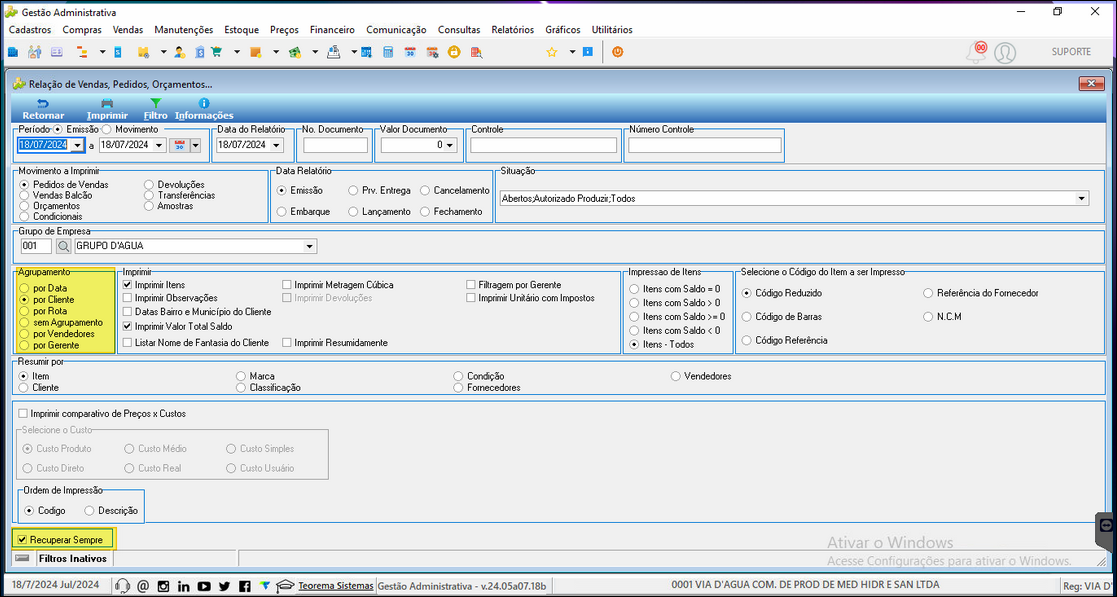Expand the GRUPO D'AGUA company dropdown

(309, 246)
